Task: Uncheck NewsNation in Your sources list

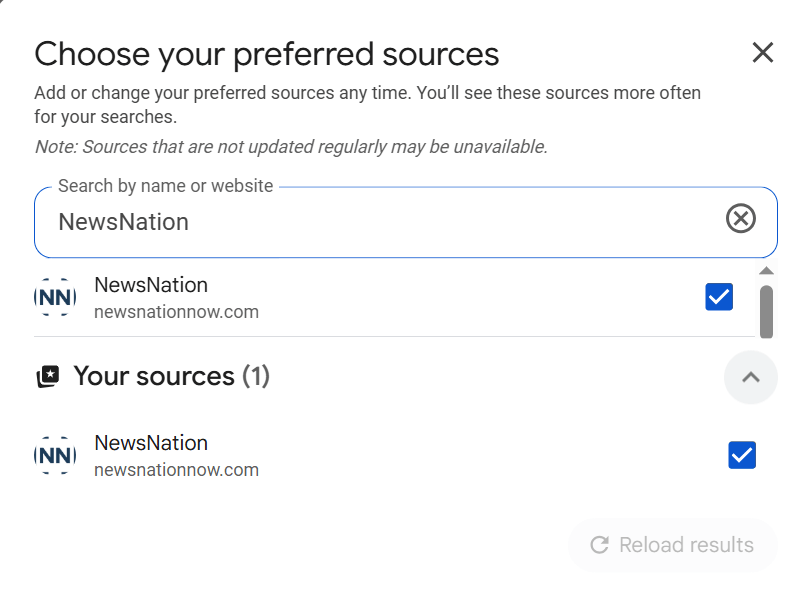Action: coord(742,455)
